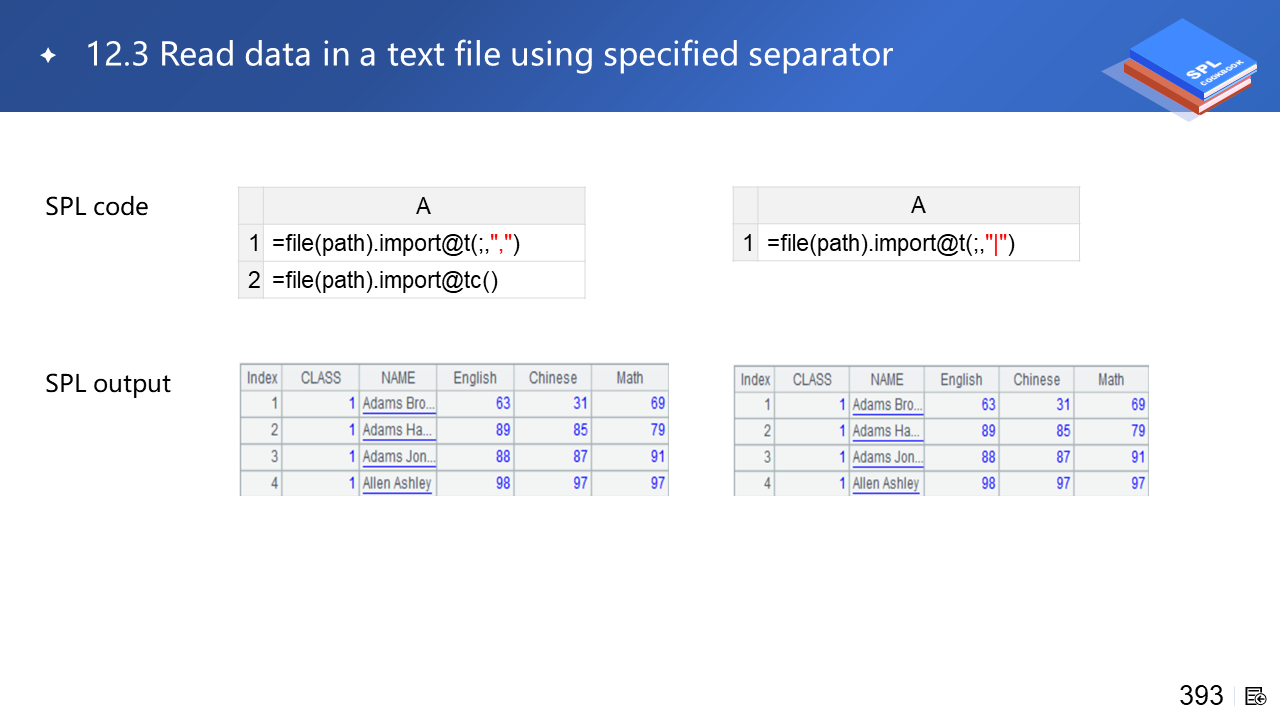
Task: Click the NAME column header in the left output table
Action: (398, 378)
